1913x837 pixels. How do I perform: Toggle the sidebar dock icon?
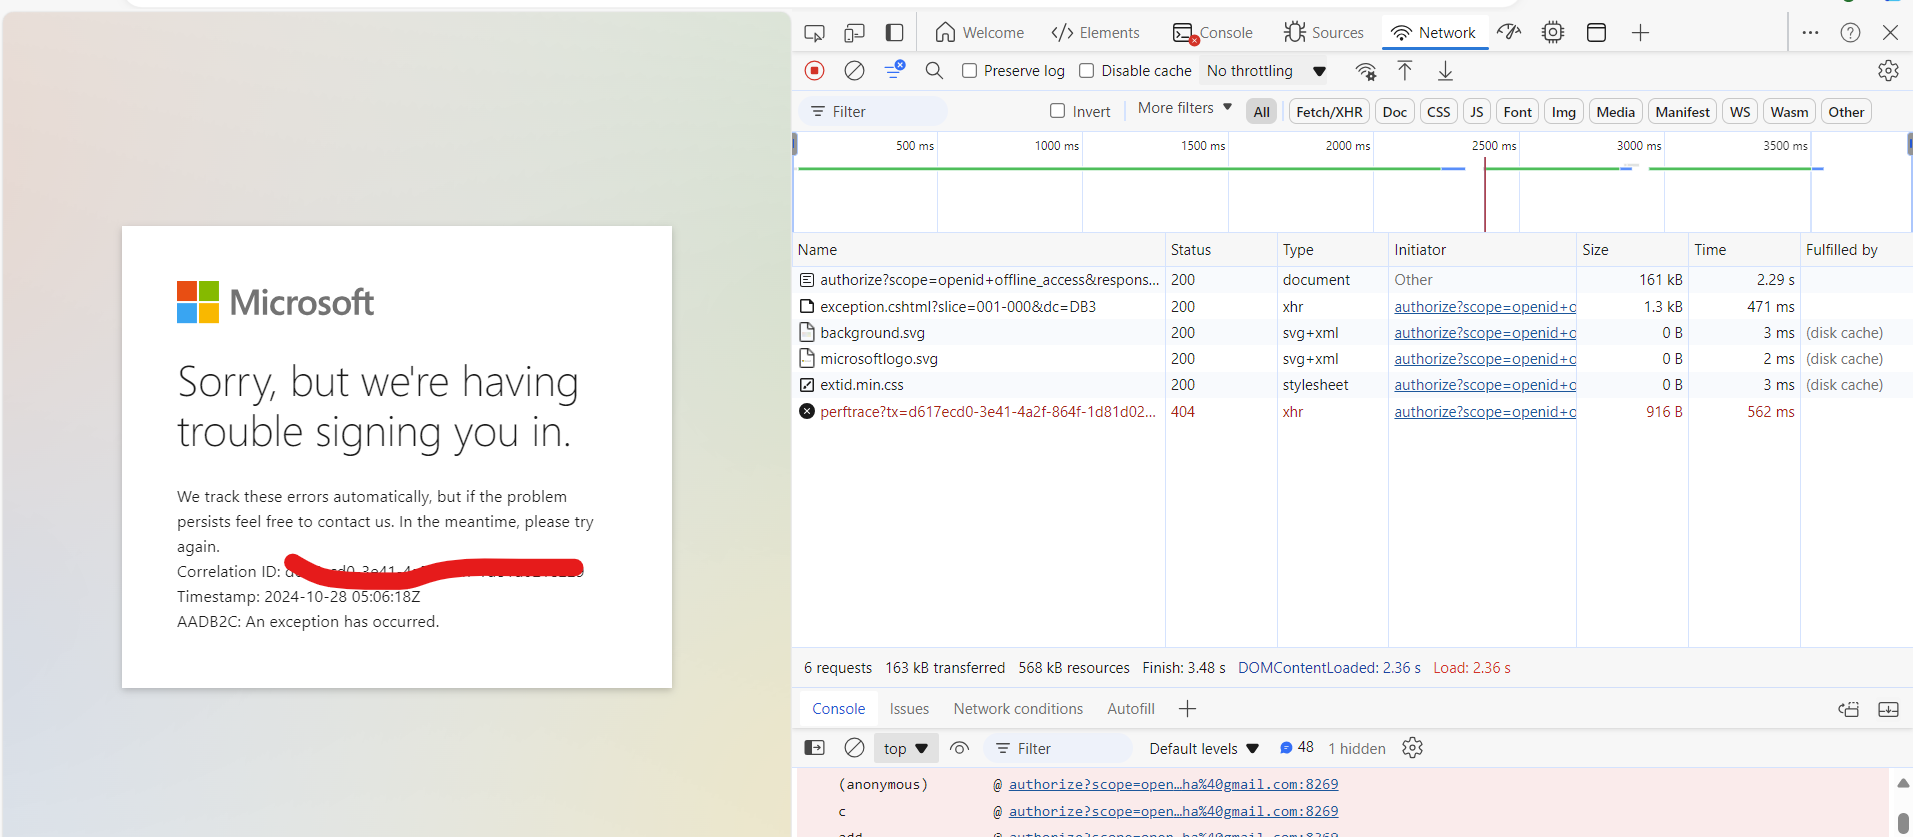click(895, 33)
